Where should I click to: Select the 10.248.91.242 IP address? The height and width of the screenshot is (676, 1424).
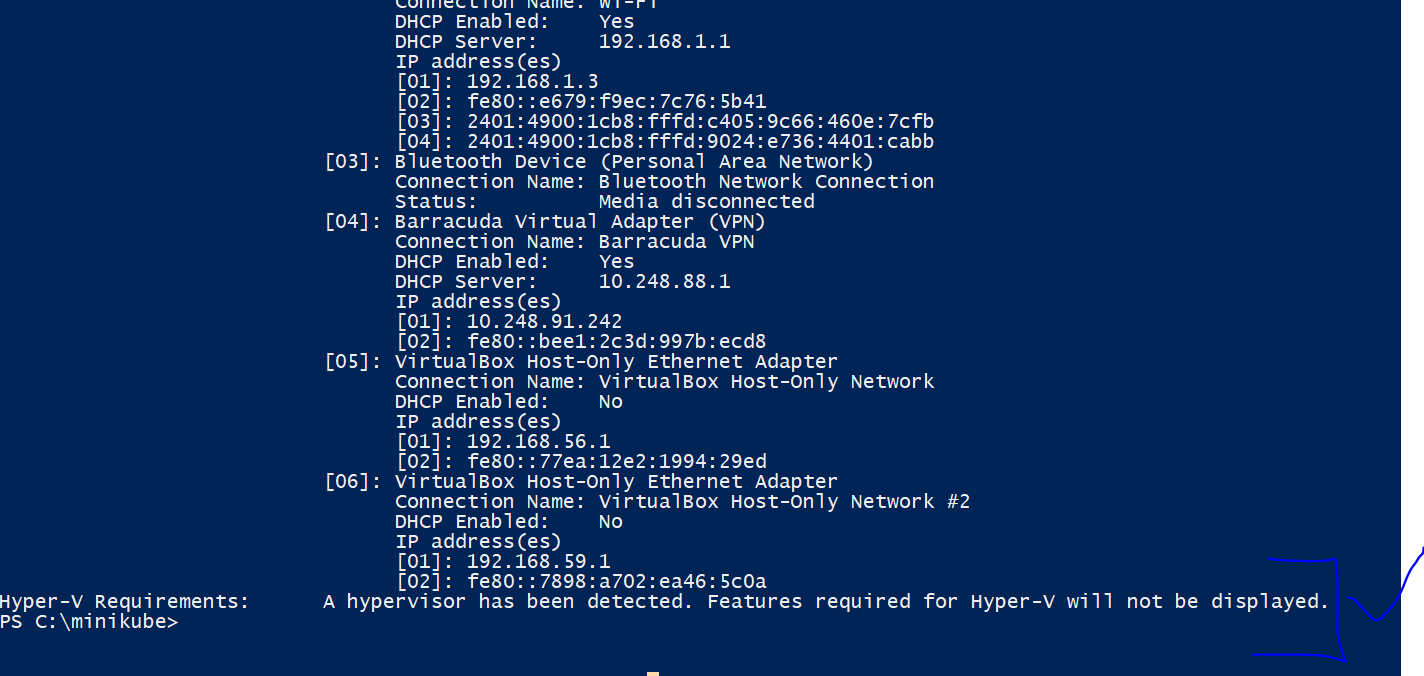[545, 322]
